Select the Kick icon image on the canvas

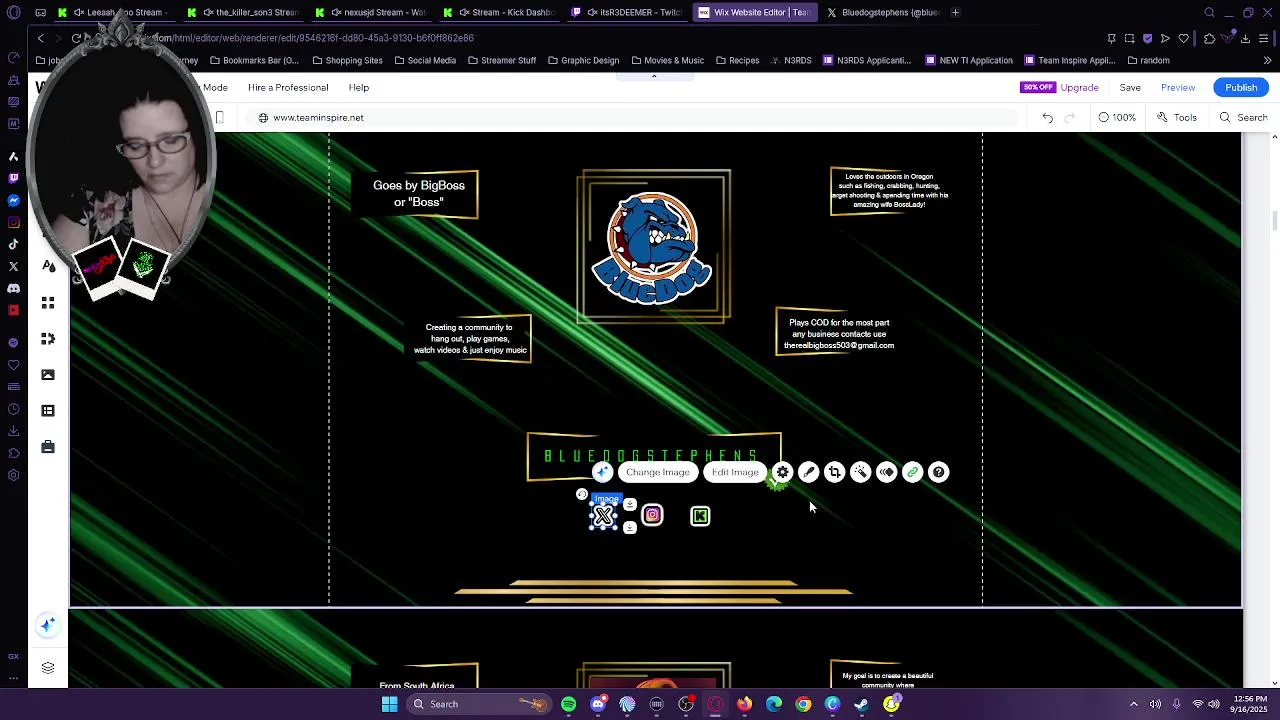pyautogui.click(x=700, y=516)
